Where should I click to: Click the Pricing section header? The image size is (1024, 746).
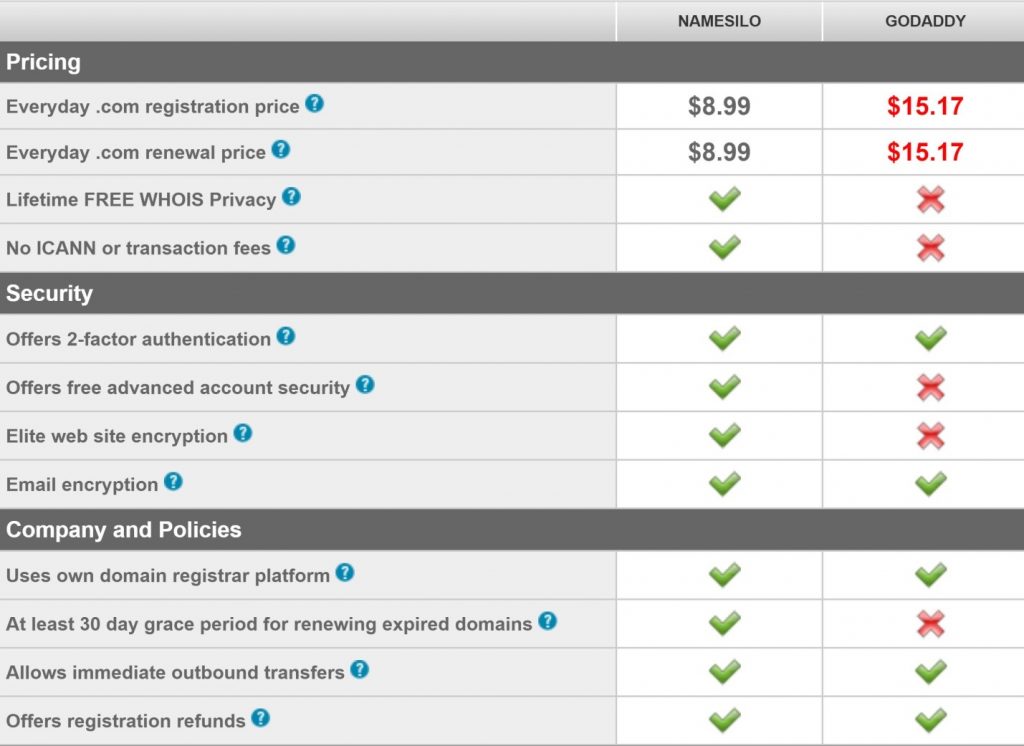pos(512,62)
